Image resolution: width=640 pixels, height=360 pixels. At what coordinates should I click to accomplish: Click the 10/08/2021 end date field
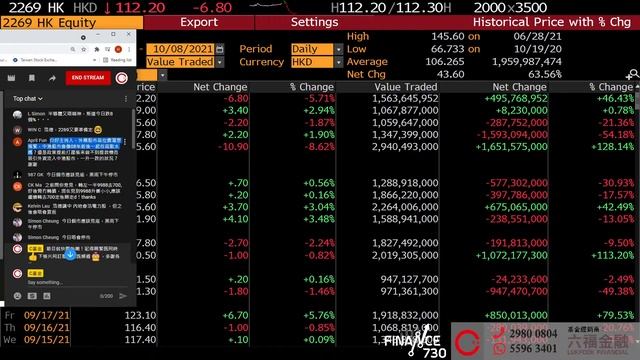point(180,49)
